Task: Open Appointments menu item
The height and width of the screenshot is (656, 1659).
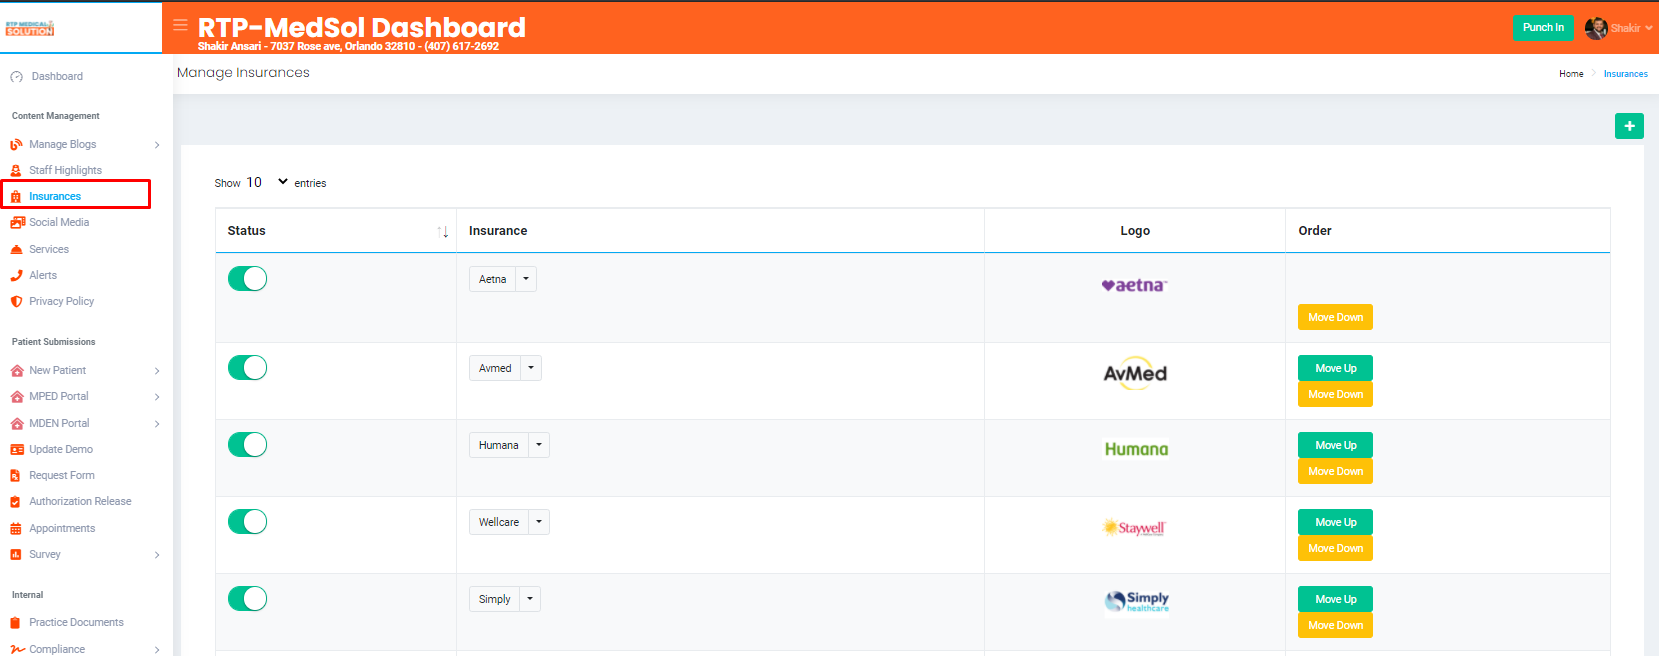Action: [62, 529]
